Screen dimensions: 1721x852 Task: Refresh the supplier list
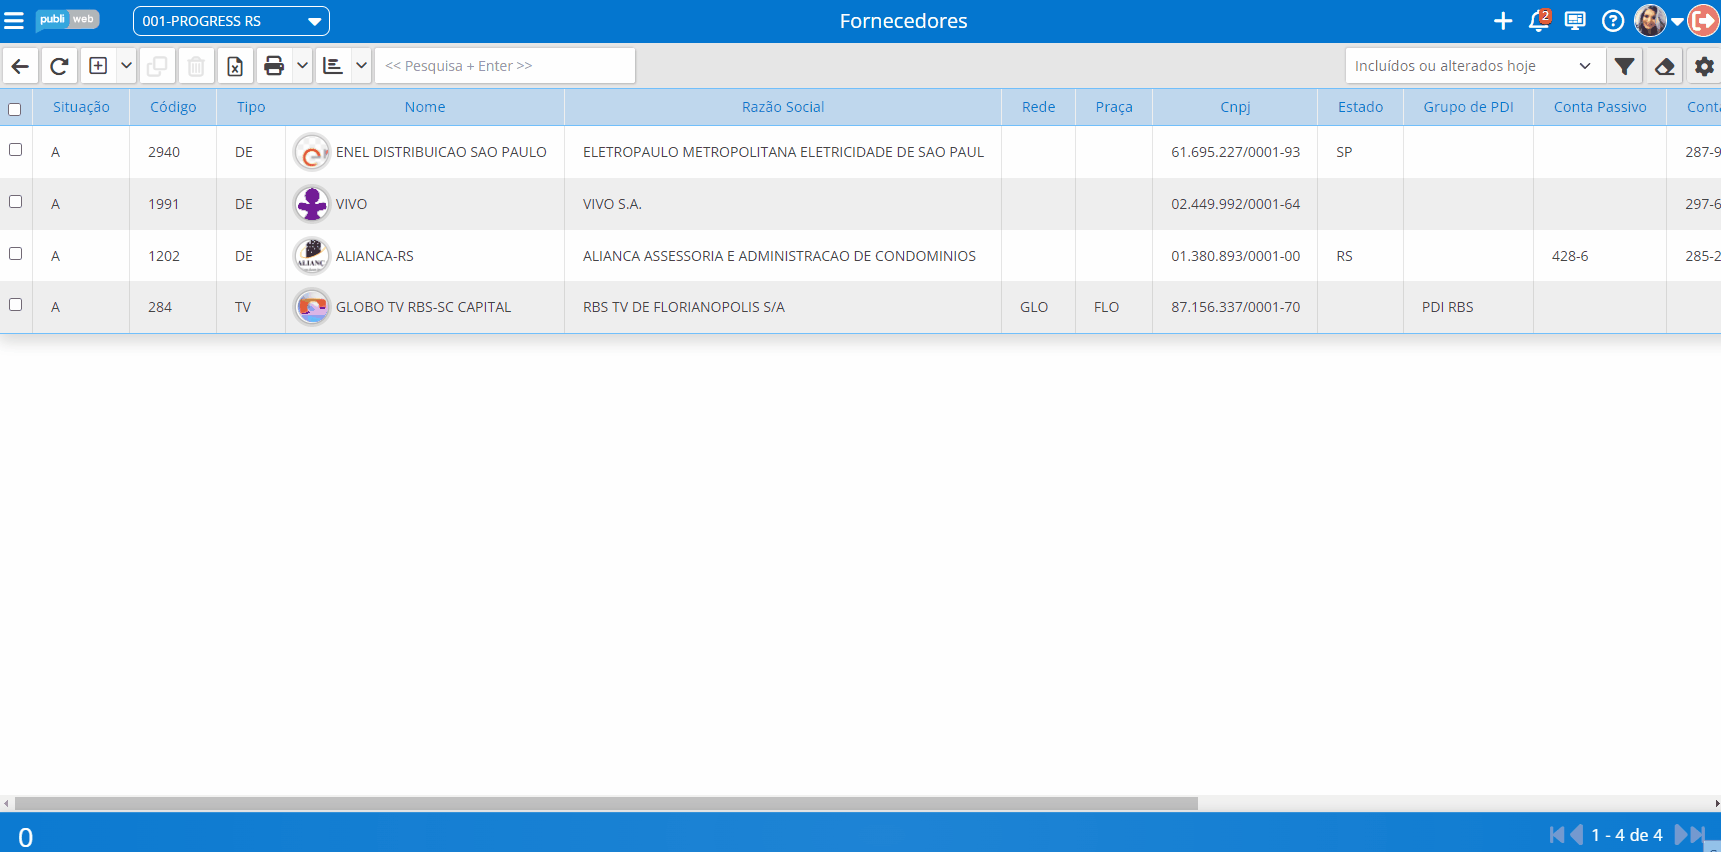pos(59,66)
